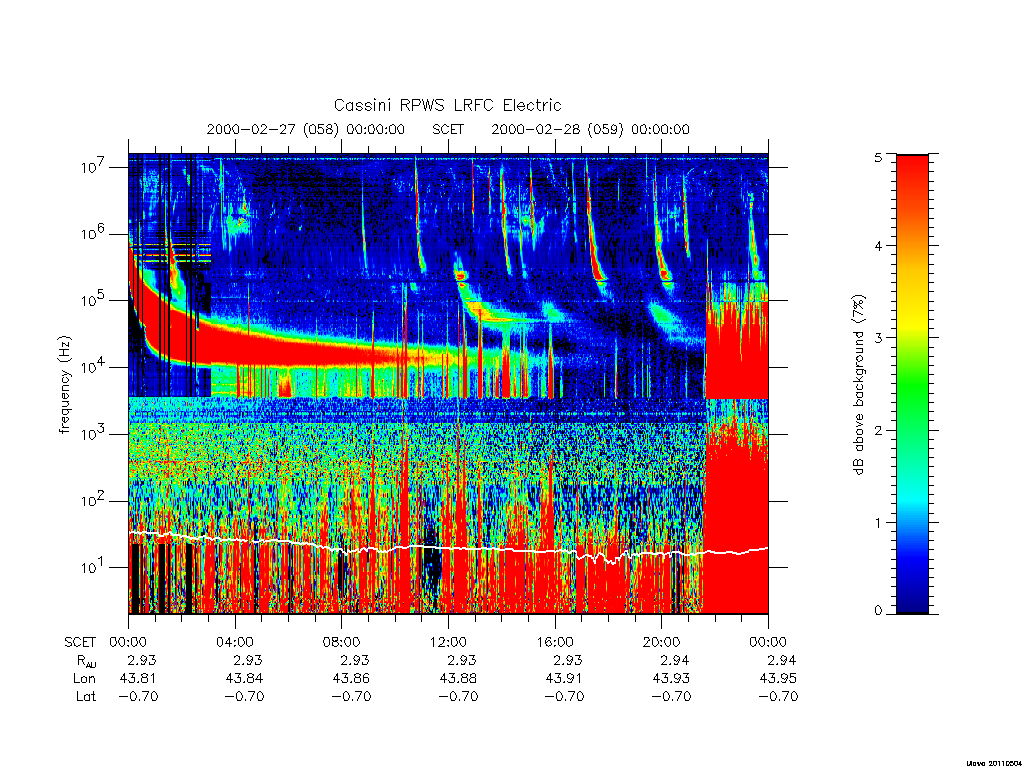Click the longitude value '43.93'

(671, 679)
